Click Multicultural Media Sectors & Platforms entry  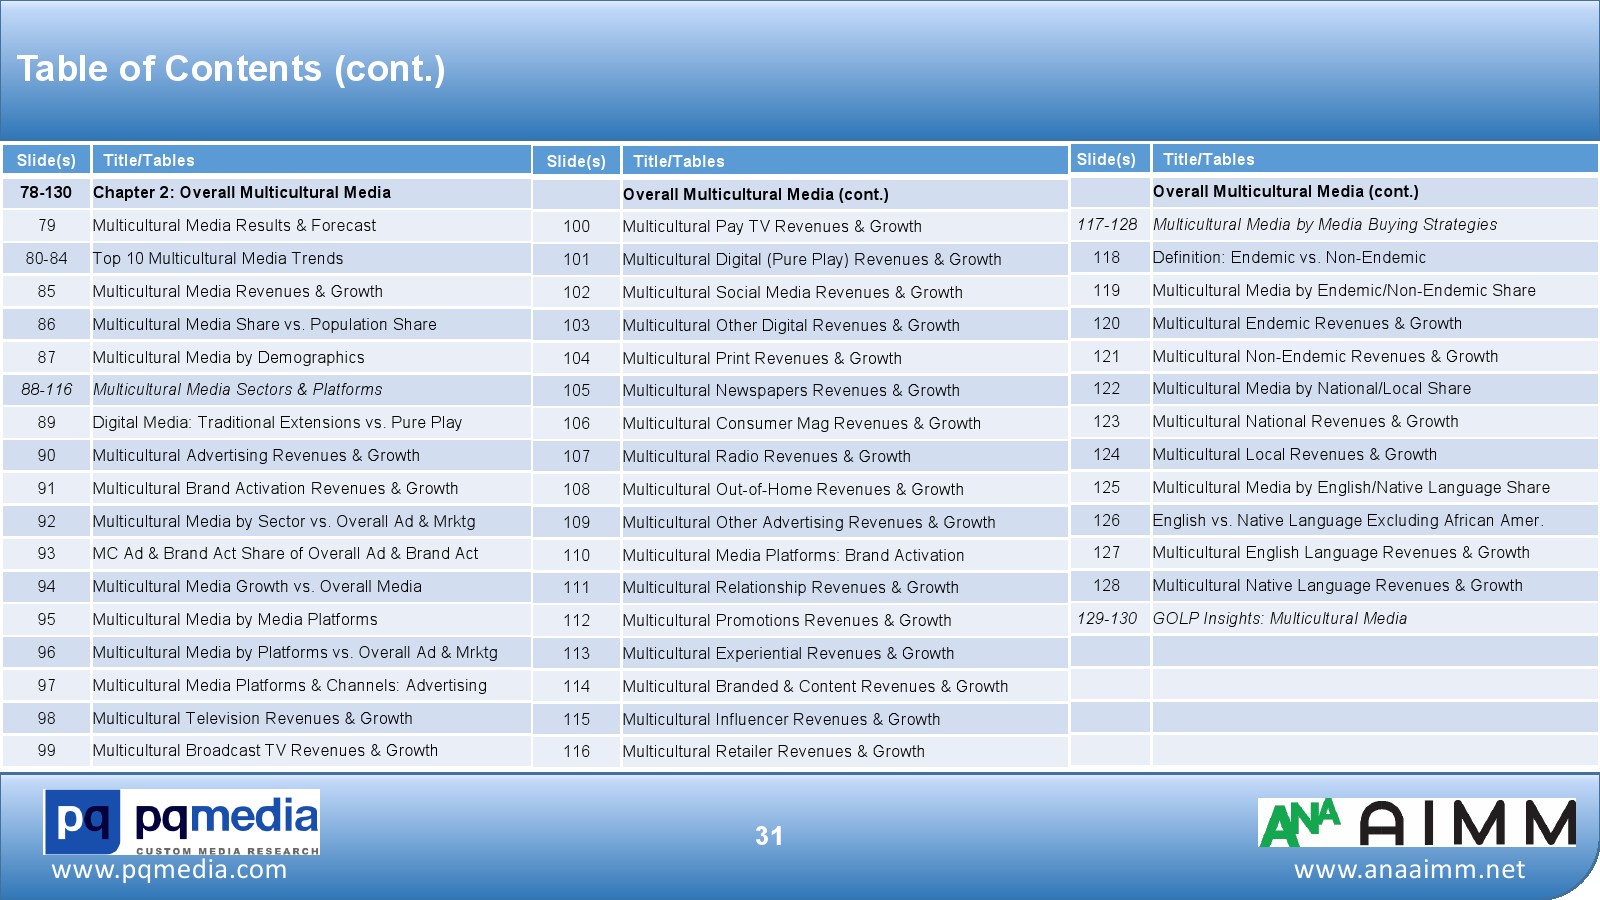[x=237, y=390]
